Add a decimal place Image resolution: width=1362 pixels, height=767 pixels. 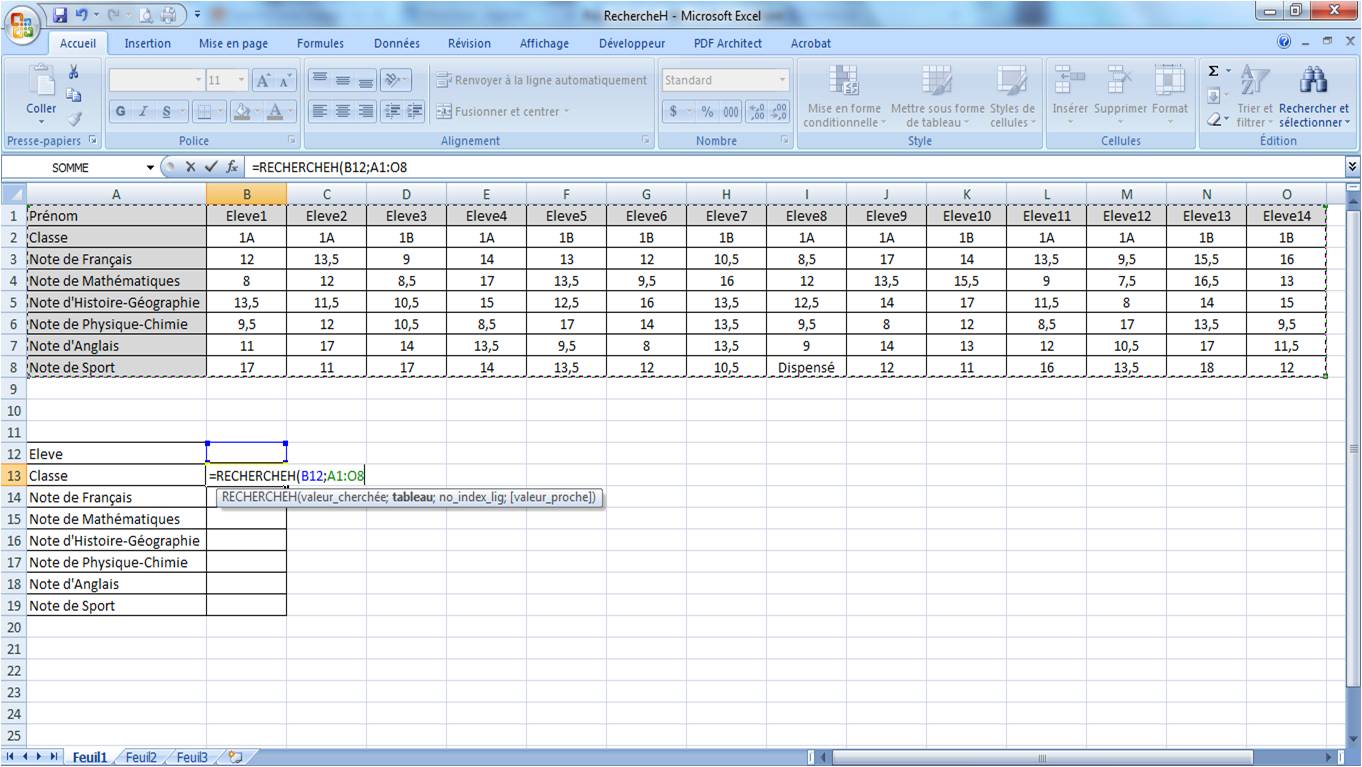(x=757, y=112)
